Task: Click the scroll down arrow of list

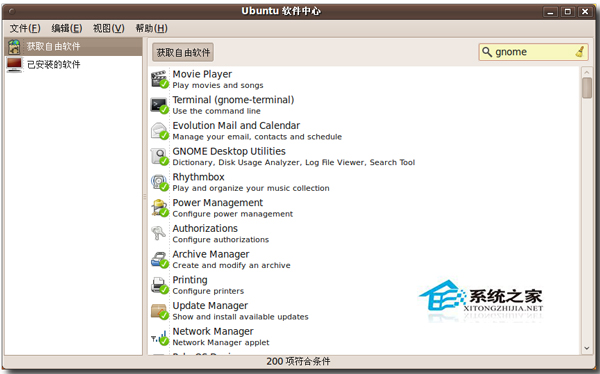Action: [587, 348]
